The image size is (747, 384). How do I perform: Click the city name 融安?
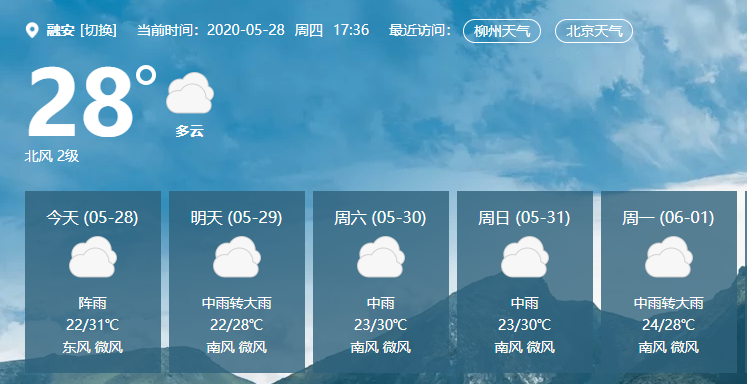61,30
